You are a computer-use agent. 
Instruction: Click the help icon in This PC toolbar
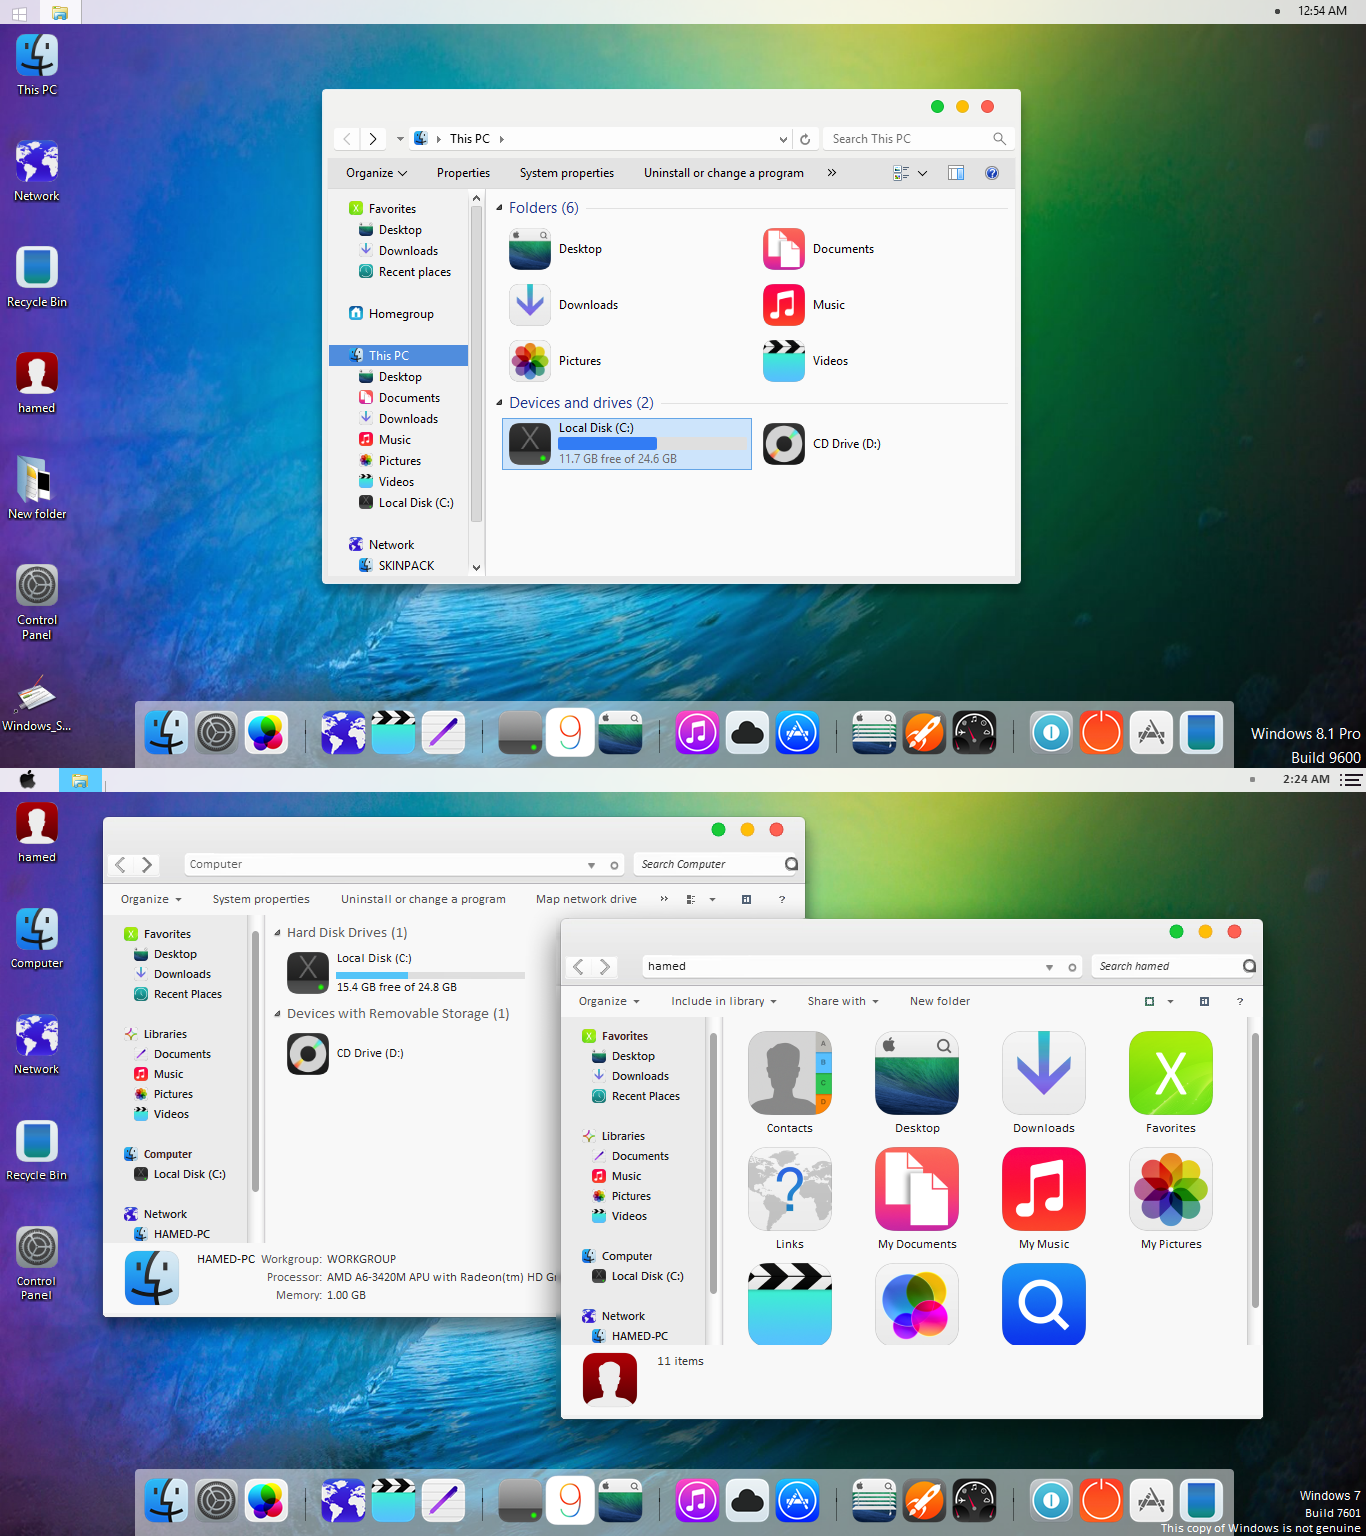[x=992, y=173]
